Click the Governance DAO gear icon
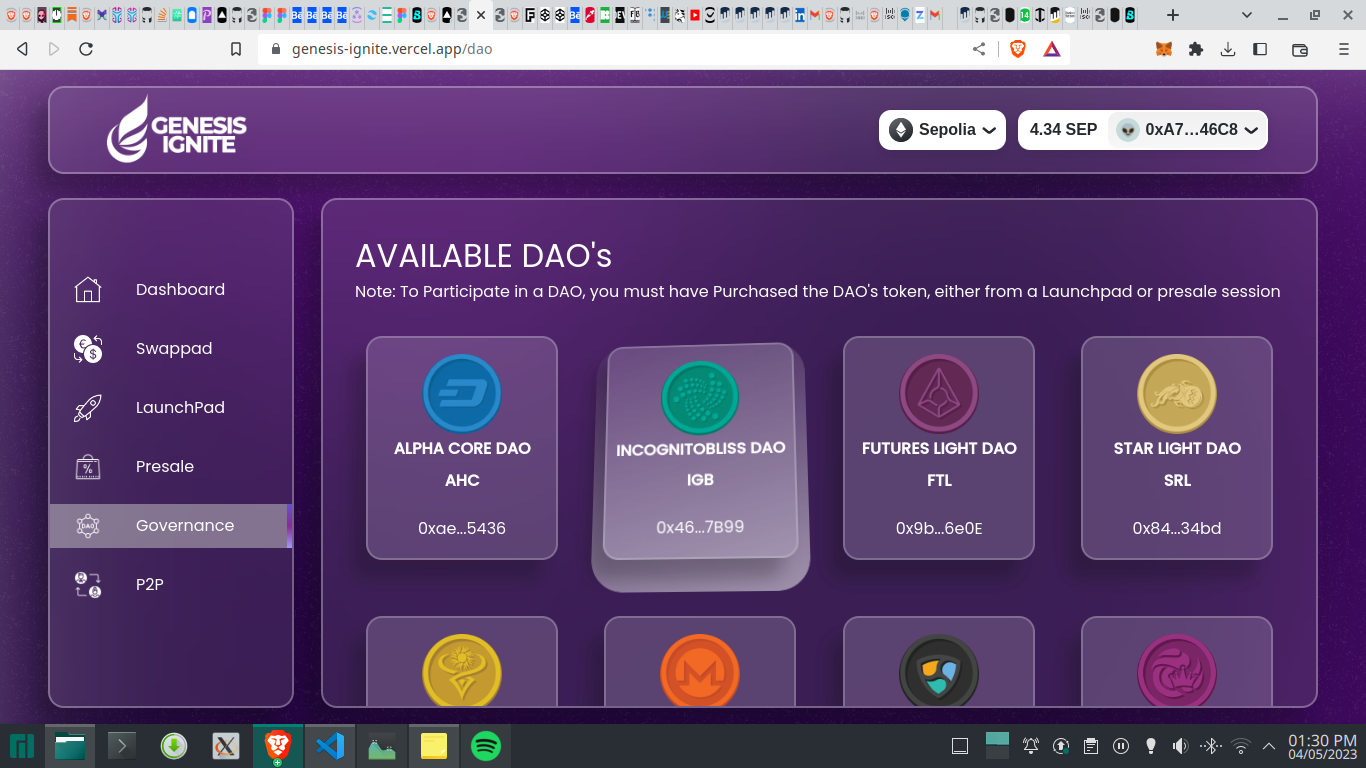 [88, 526]
